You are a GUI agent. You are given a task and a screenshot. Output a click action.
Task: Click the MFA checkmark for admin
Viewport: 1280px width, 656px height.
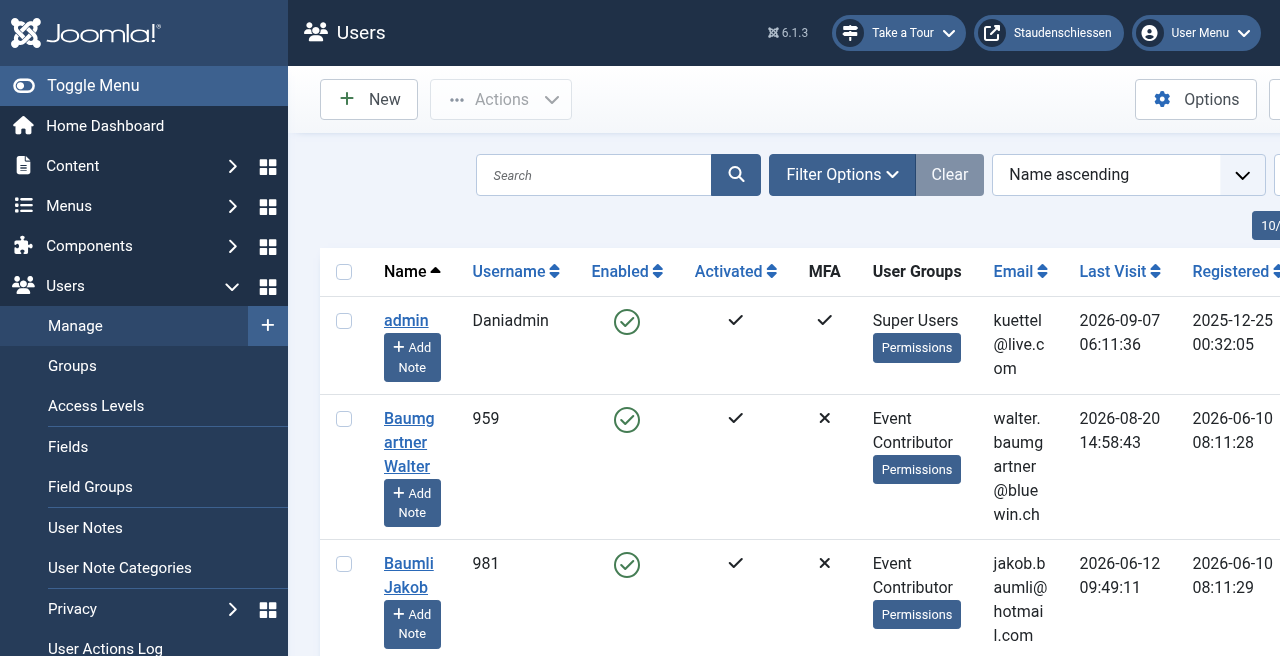coord(825,320)
